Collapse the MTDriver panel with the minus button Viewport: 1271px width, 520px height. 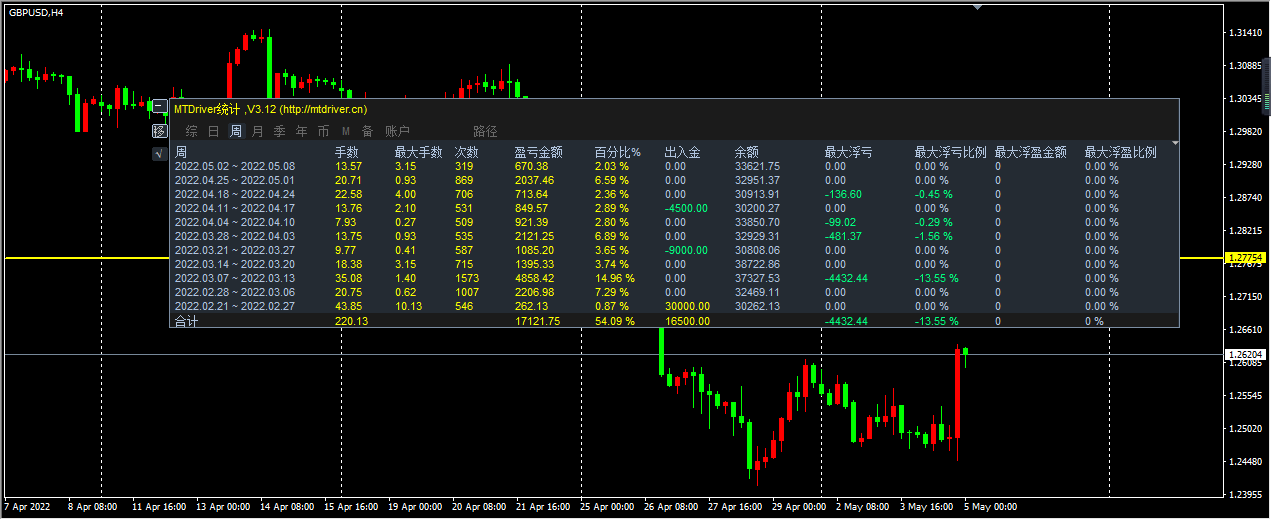tap(158, 105)
